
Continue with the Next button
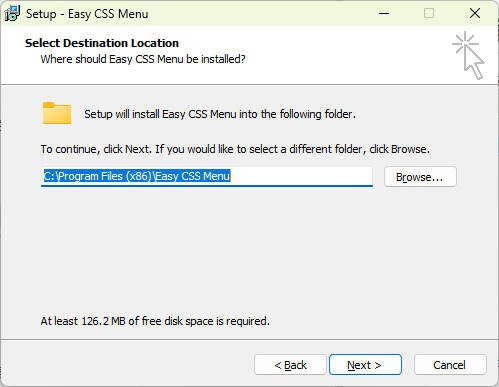pos(365,365)
